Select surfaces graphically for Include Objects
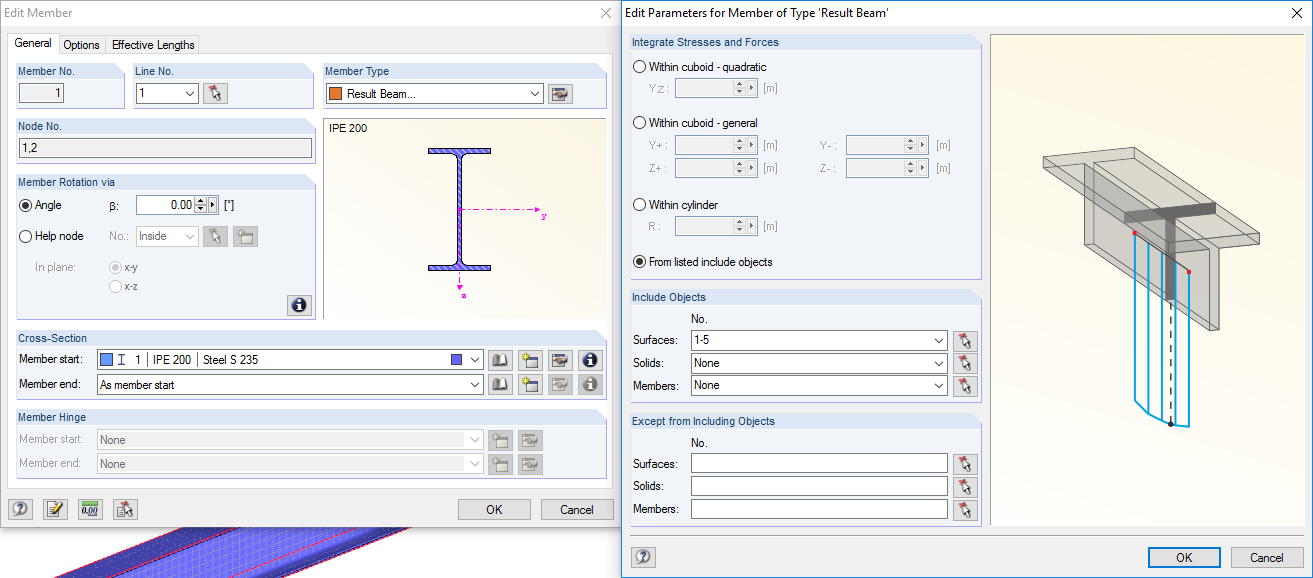The image size is (1313, 578). pos(964,340)
